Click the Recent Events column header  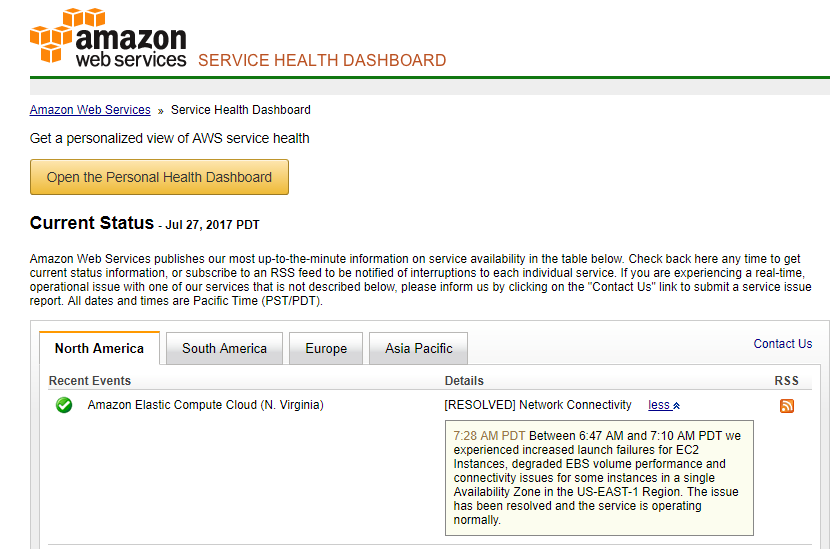[90, 381]
